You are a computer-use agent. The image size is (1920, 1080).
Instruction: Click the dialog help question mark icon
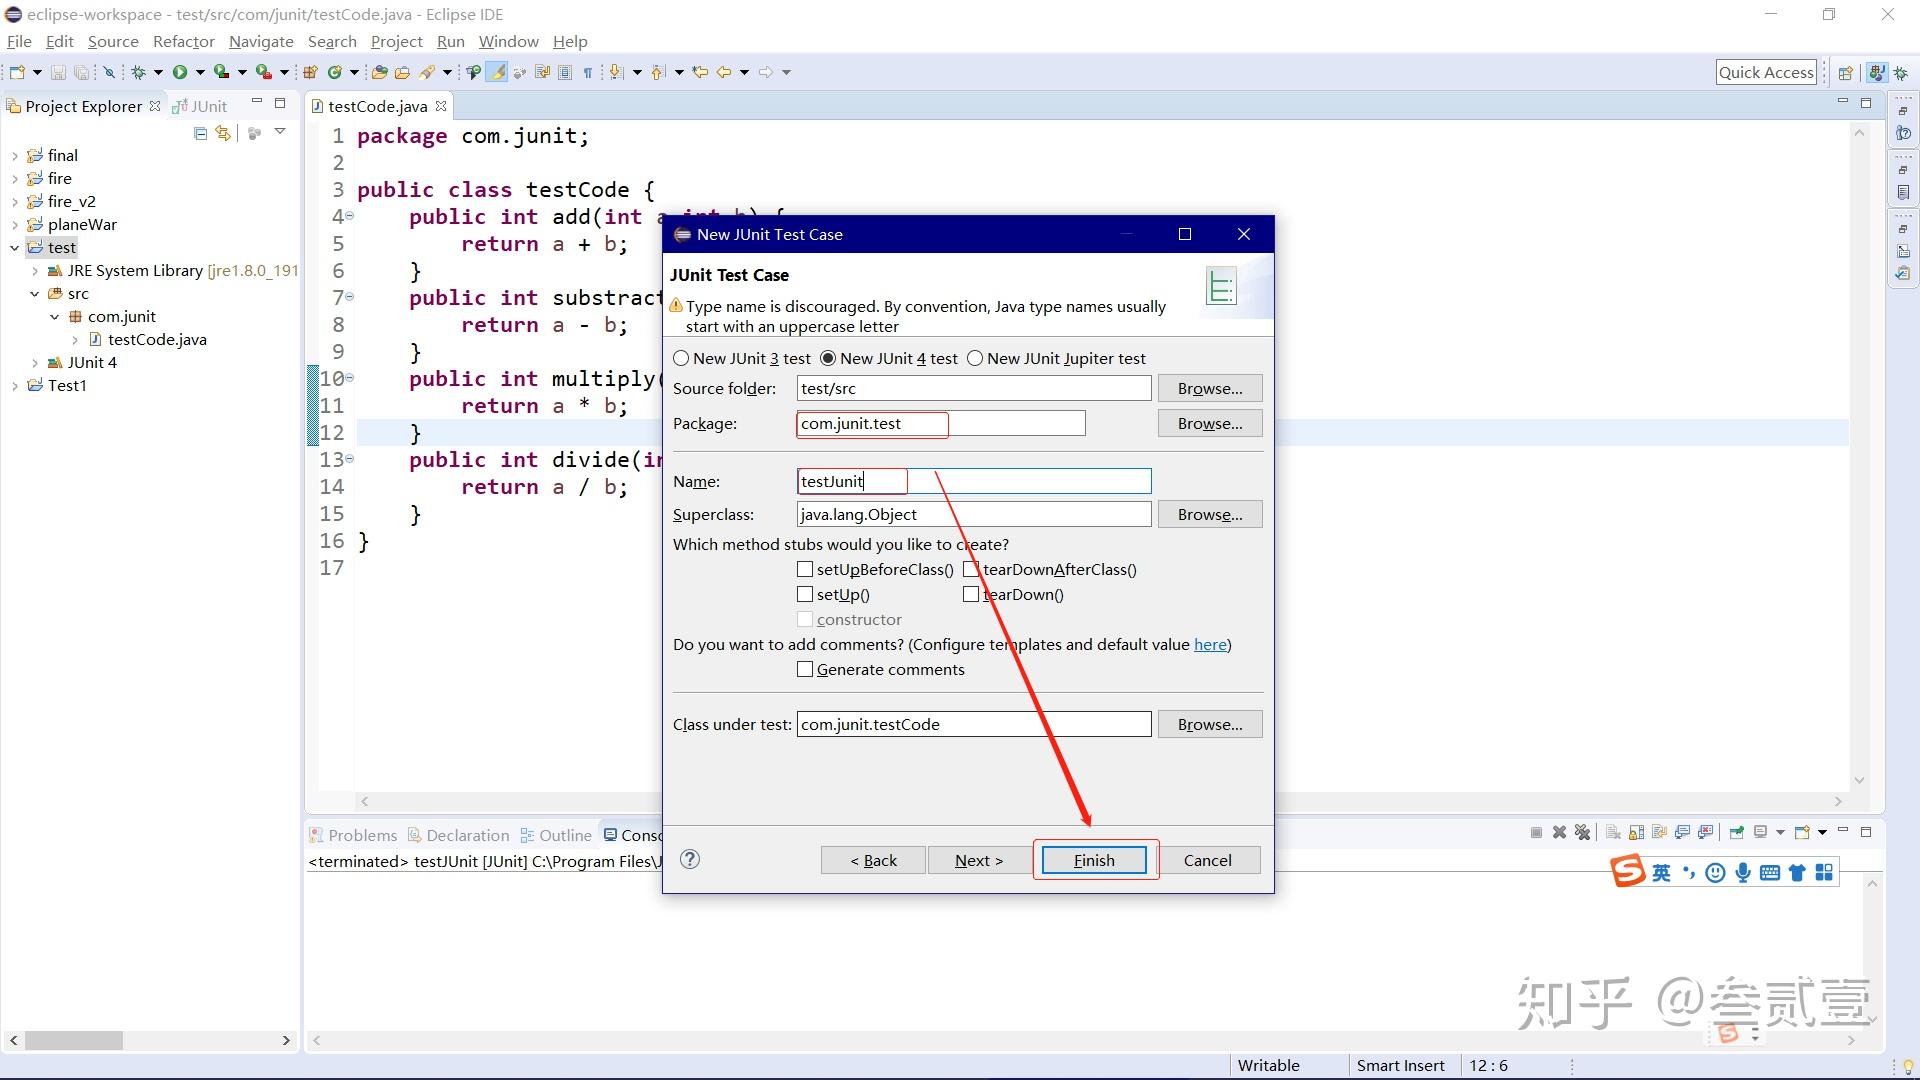690,859
